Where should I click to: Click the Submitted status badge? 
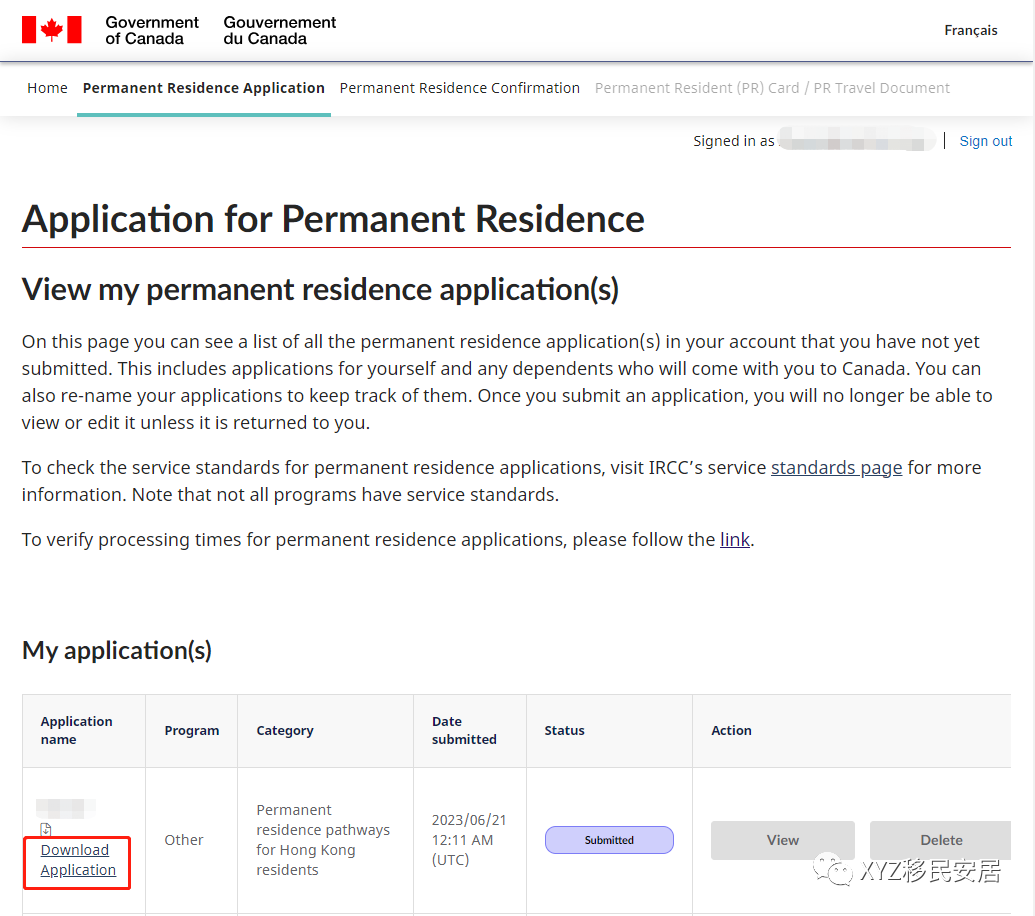tap(609, 840)
